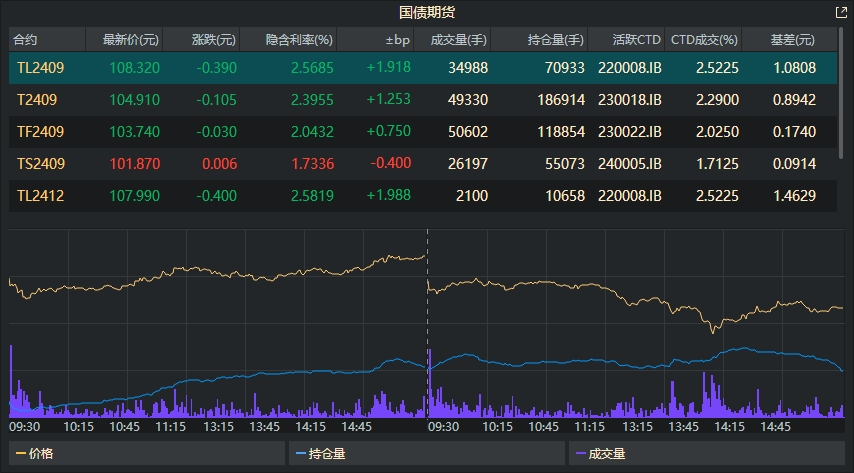Sort by the 成交量(手) column header
Screen dimensions: 854x473
tap(458, 40)
